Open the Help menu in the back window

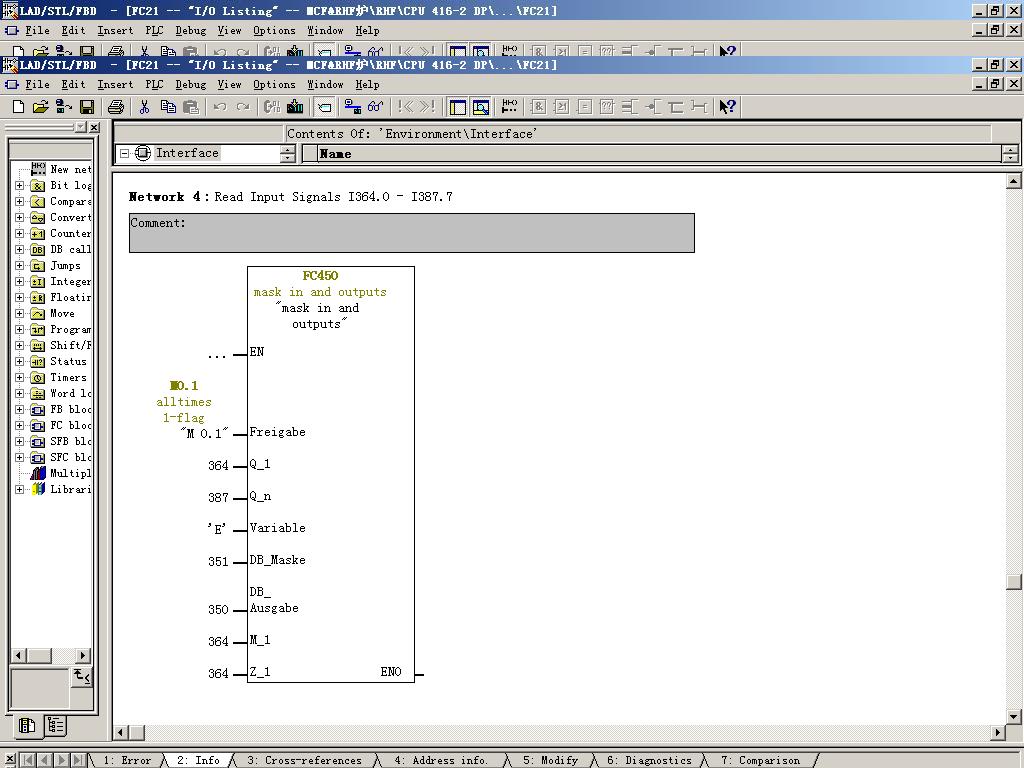[x=367, y=30]
